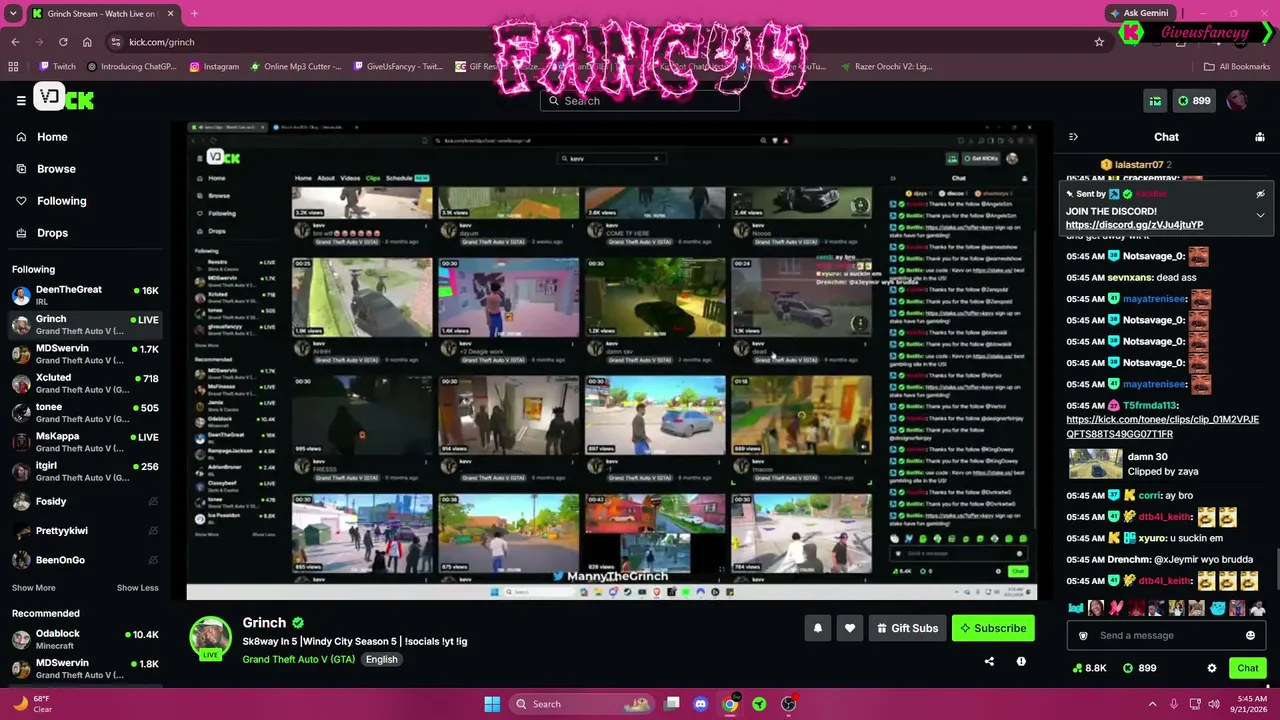
Task: Open the Twitch bookmark
Action: (x=57, y=67)
